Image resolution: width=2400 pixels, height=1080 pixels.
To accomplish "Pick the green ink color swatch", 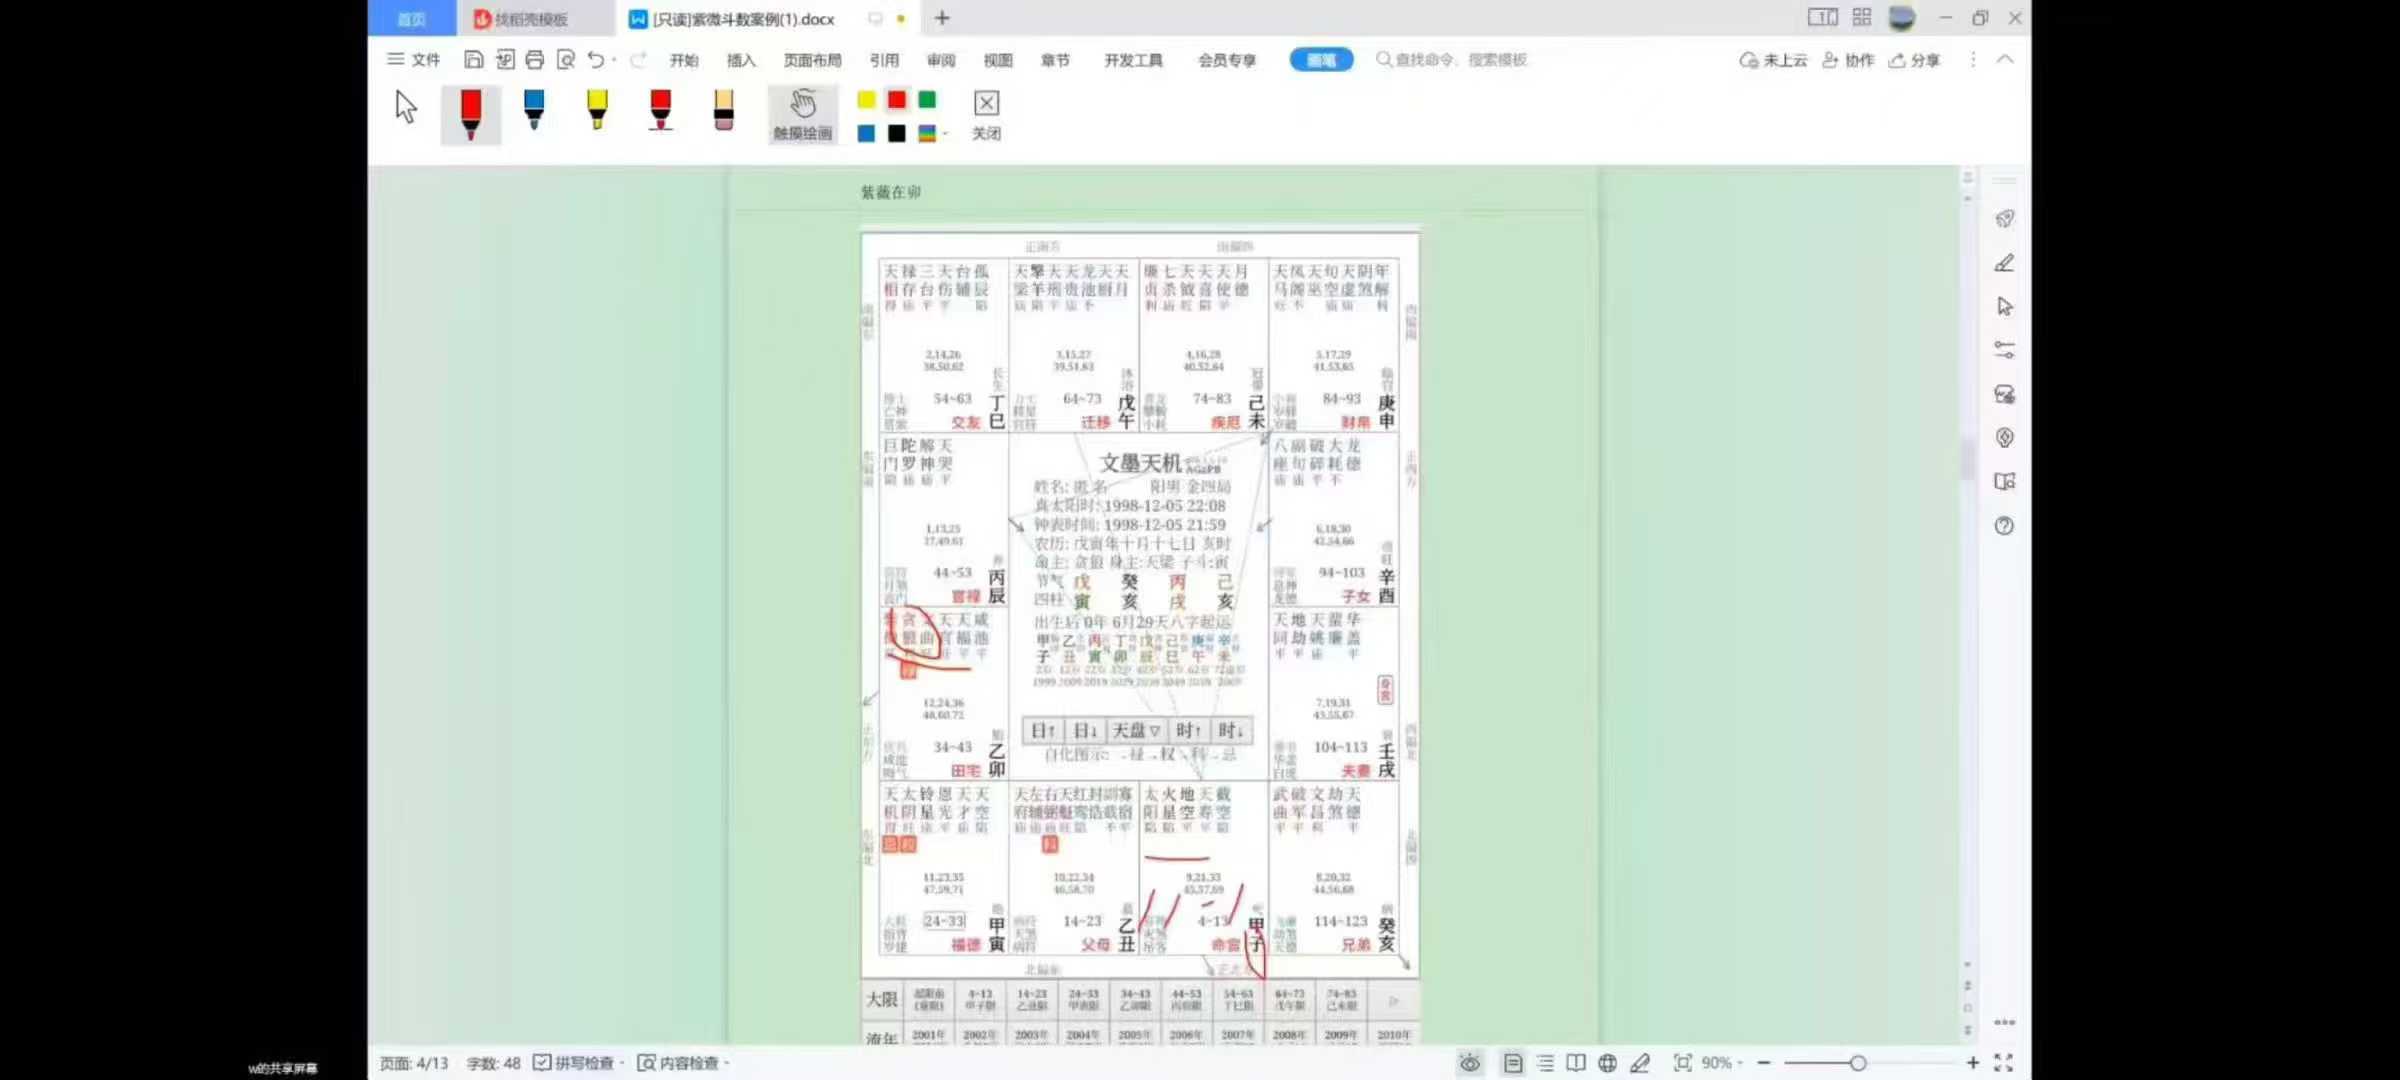I will tap(927, 99).
